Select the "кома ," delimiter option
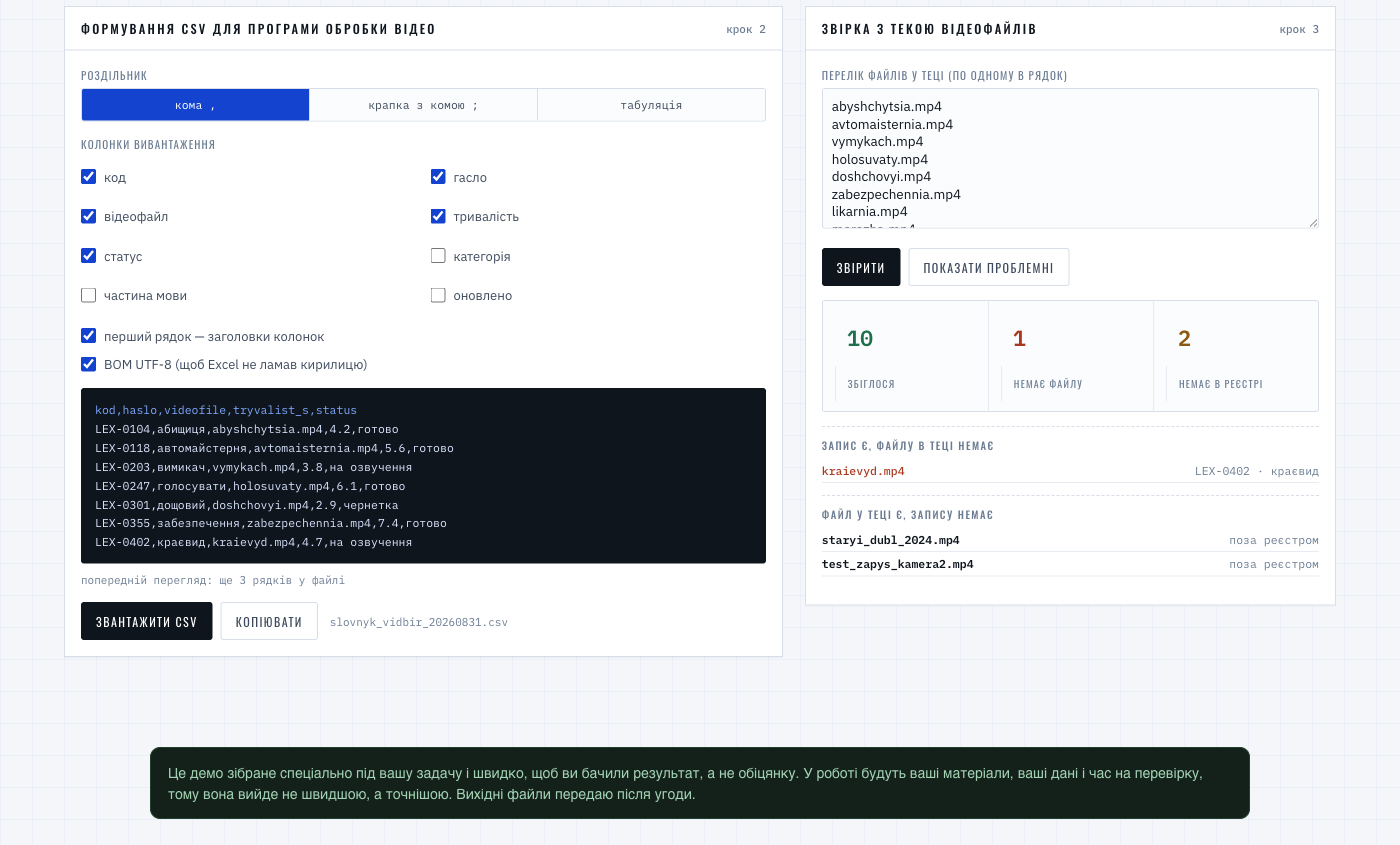 196,105
